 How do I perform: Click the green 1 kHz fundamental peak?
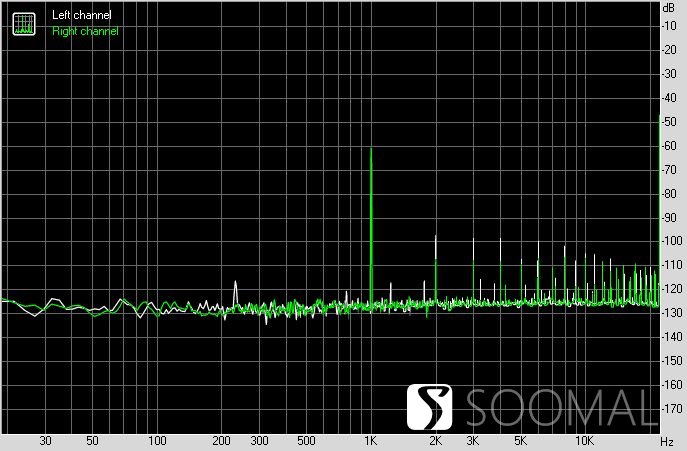coord(371,226)
